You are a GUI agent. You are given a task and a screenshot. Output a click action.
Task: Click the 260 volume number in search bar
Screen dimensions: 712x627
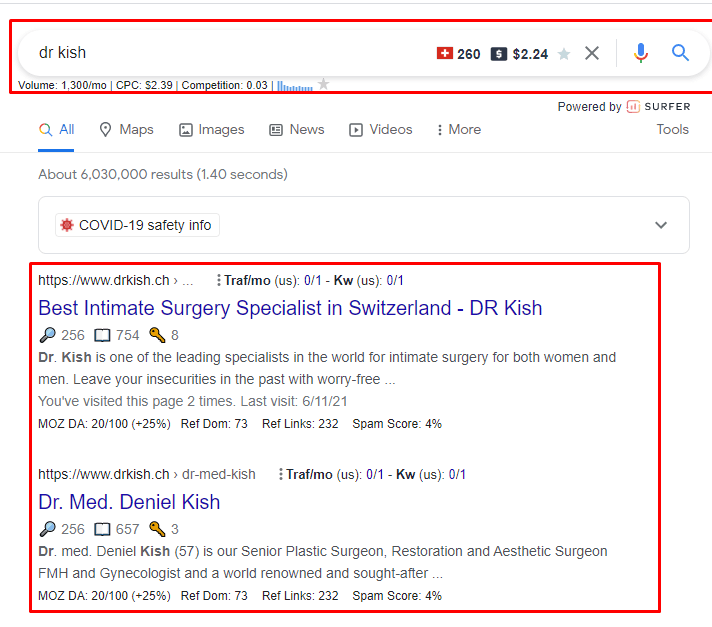pyautogui.click(x=469, y=54)
